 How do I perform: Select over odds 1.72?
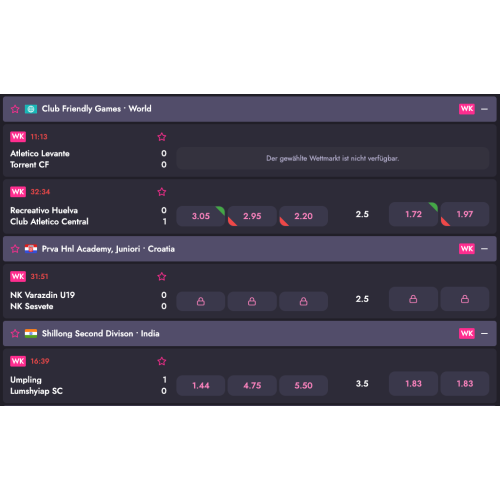pos(413,214)
